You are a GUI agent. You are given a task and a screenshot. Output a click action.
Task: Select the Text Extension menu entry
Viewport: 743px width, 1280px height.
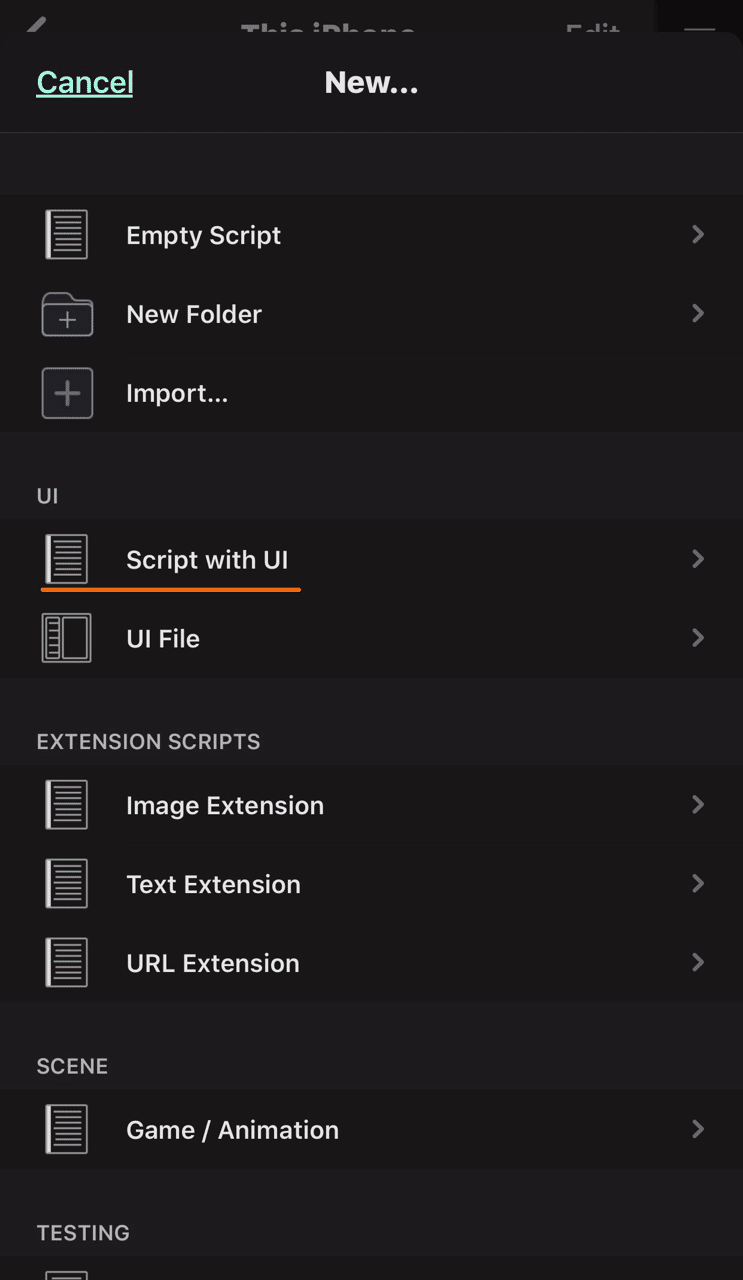[213, 884]
